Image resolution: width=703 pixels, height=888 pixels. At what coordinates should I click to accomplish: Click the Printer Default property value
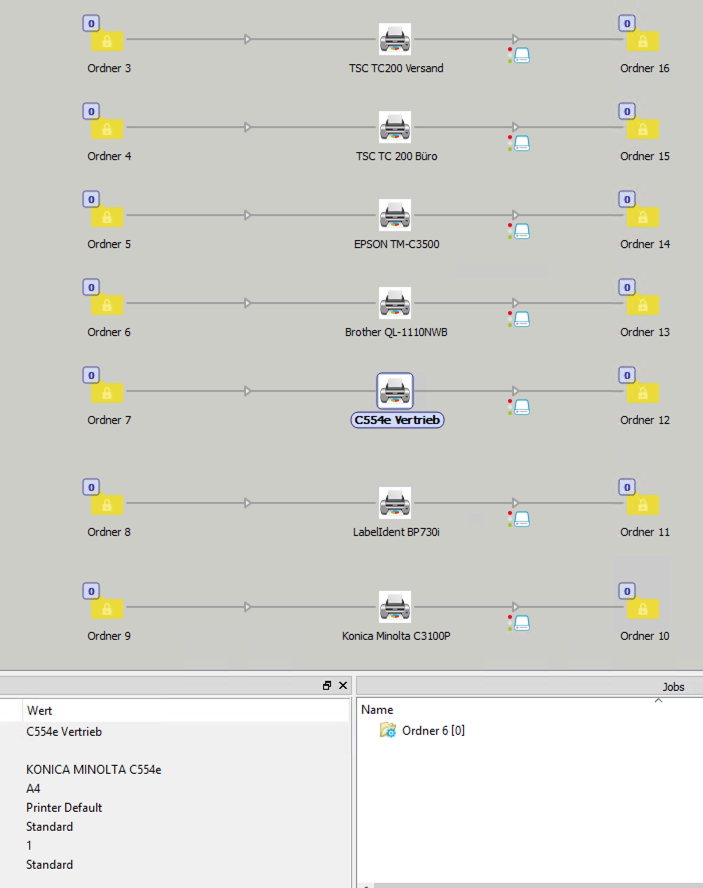[64, 808]
